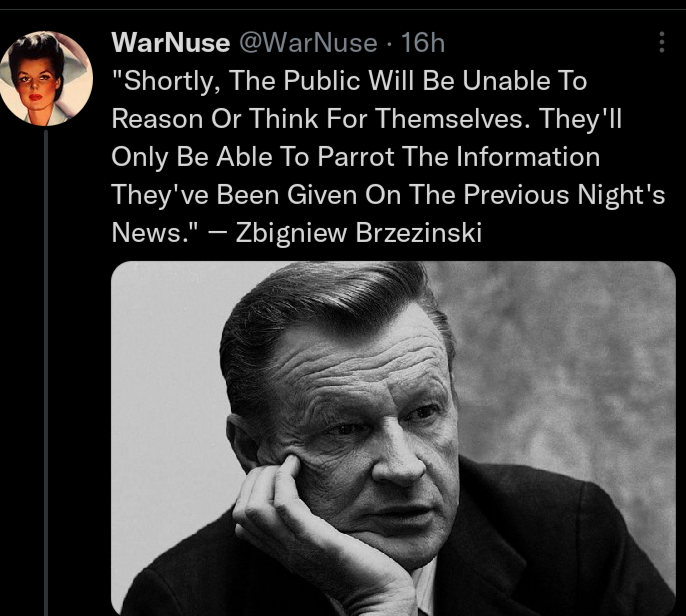Click the 16h timestamp
The width and height of the screenshot is (686, 616).
422,43
